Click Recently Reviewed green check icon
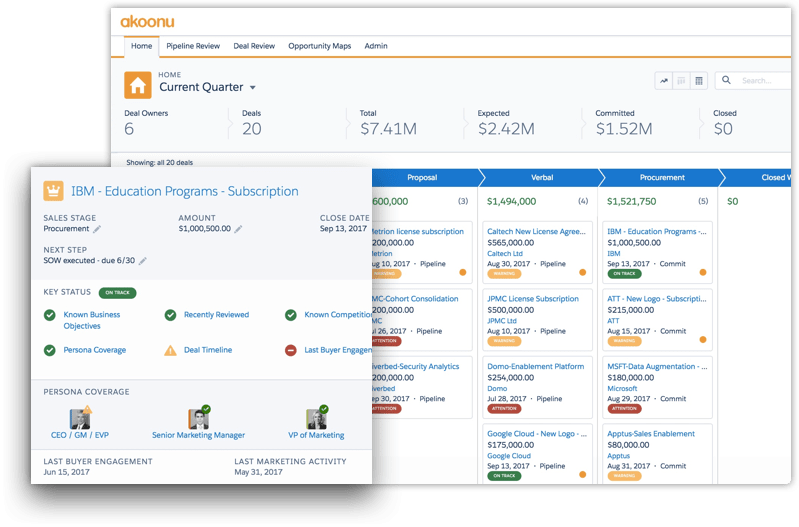The image size is (799, 527). click(x=170, y=315)
